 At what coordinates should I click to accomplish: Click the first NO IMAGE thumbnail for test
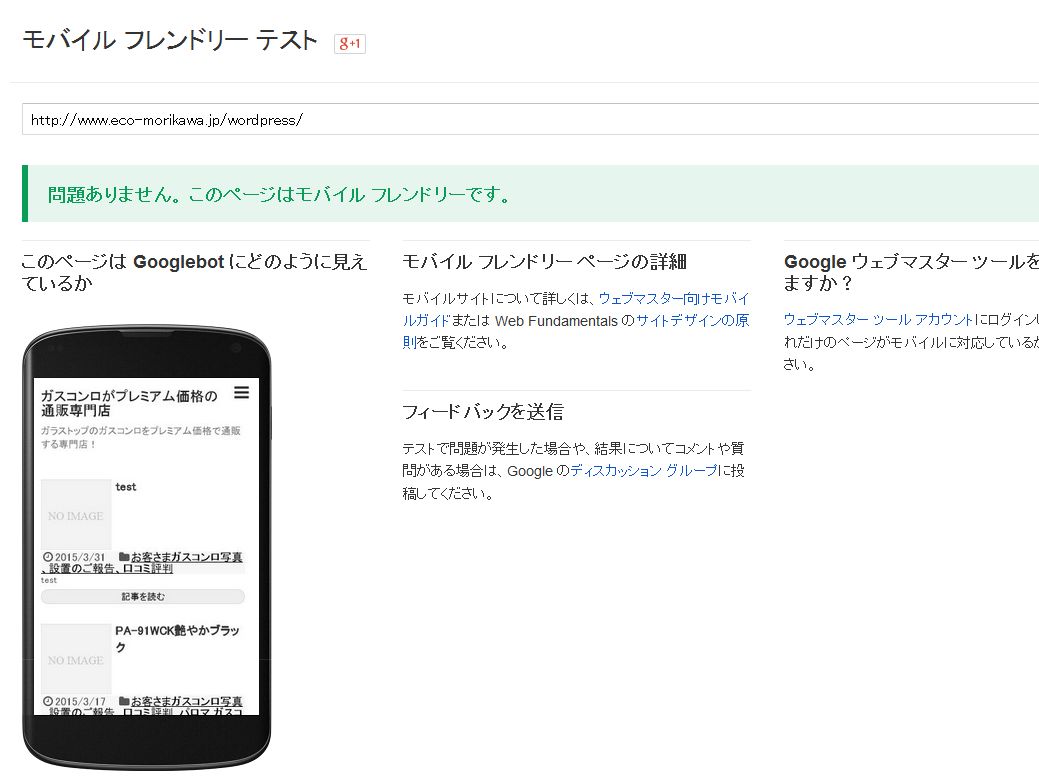click(76, 515)
